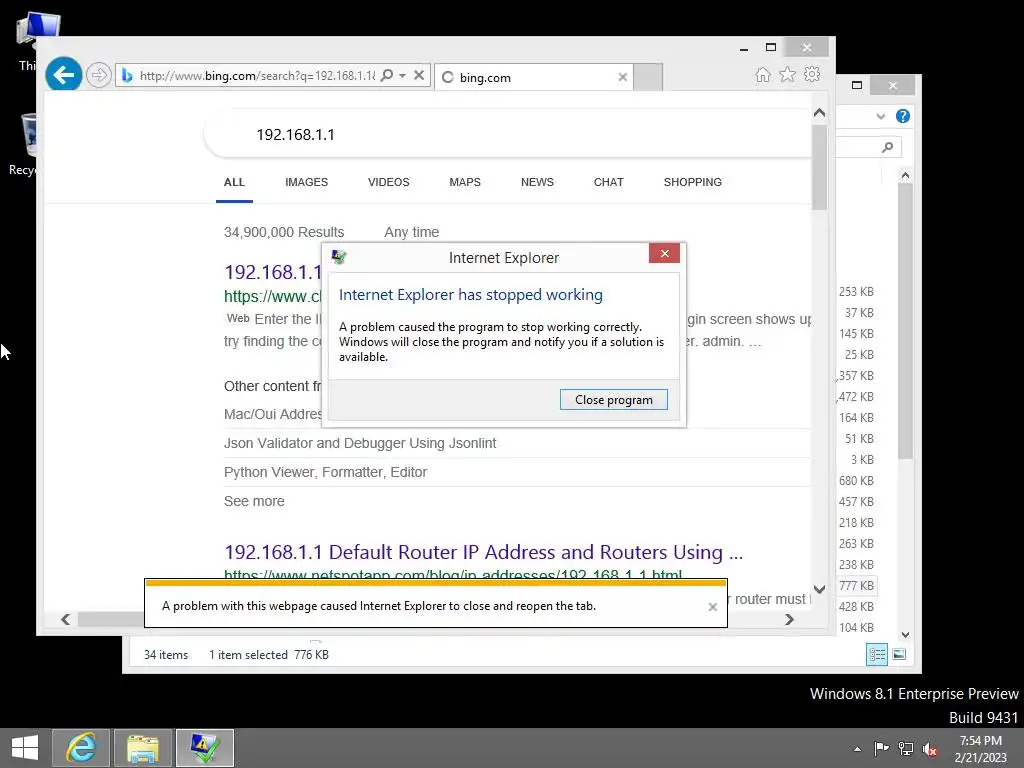The width and height of the screenshot is (1024, 768).
Task: Maximize the Internet Explorer window
Action: tap(771, 47)
